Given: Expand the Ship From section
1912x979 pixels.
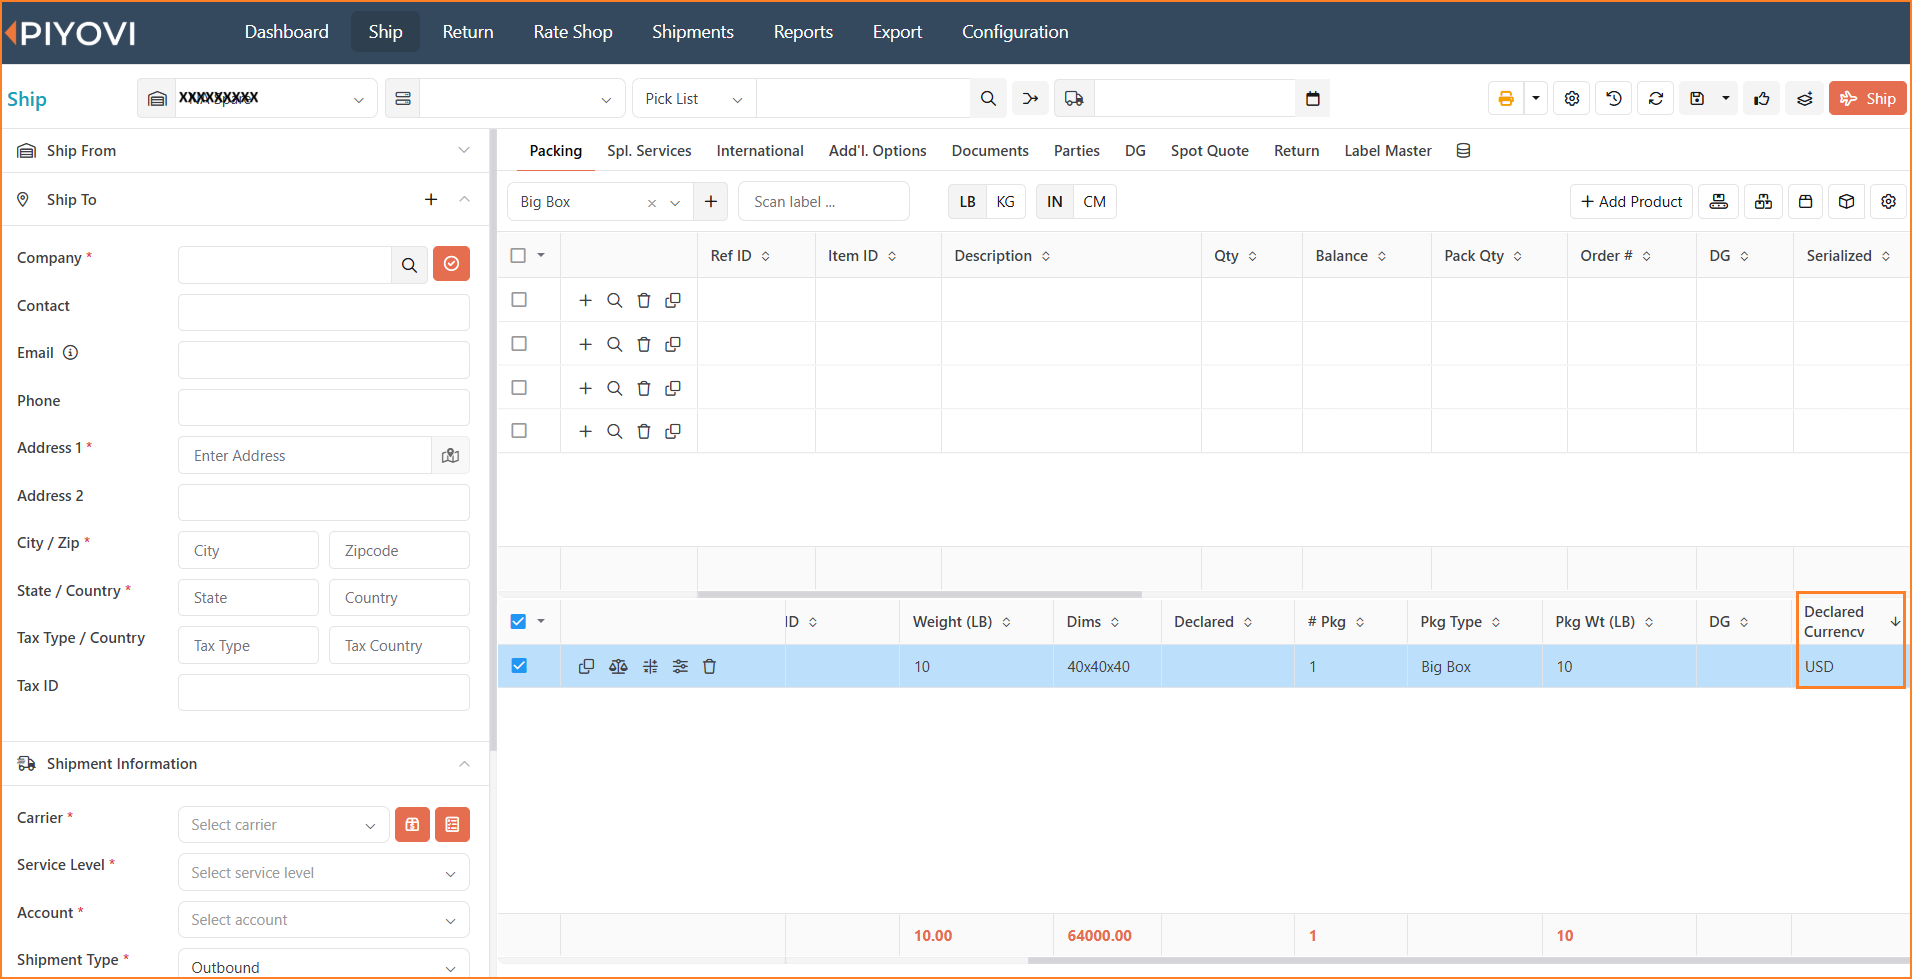Looking at the screenshot, I should [463, 150].
